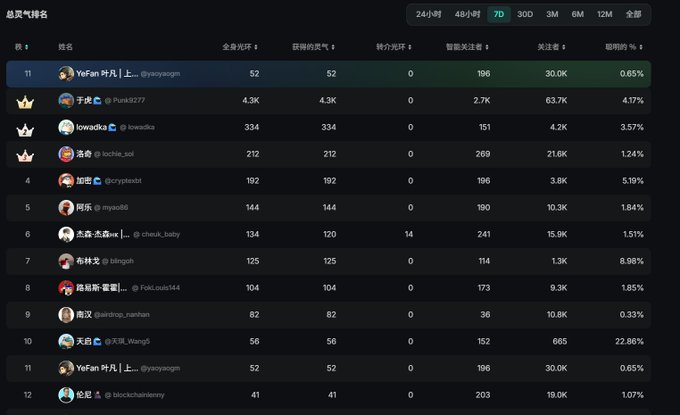Click the gold crown rank 1 icon

(x=25, y=102)
